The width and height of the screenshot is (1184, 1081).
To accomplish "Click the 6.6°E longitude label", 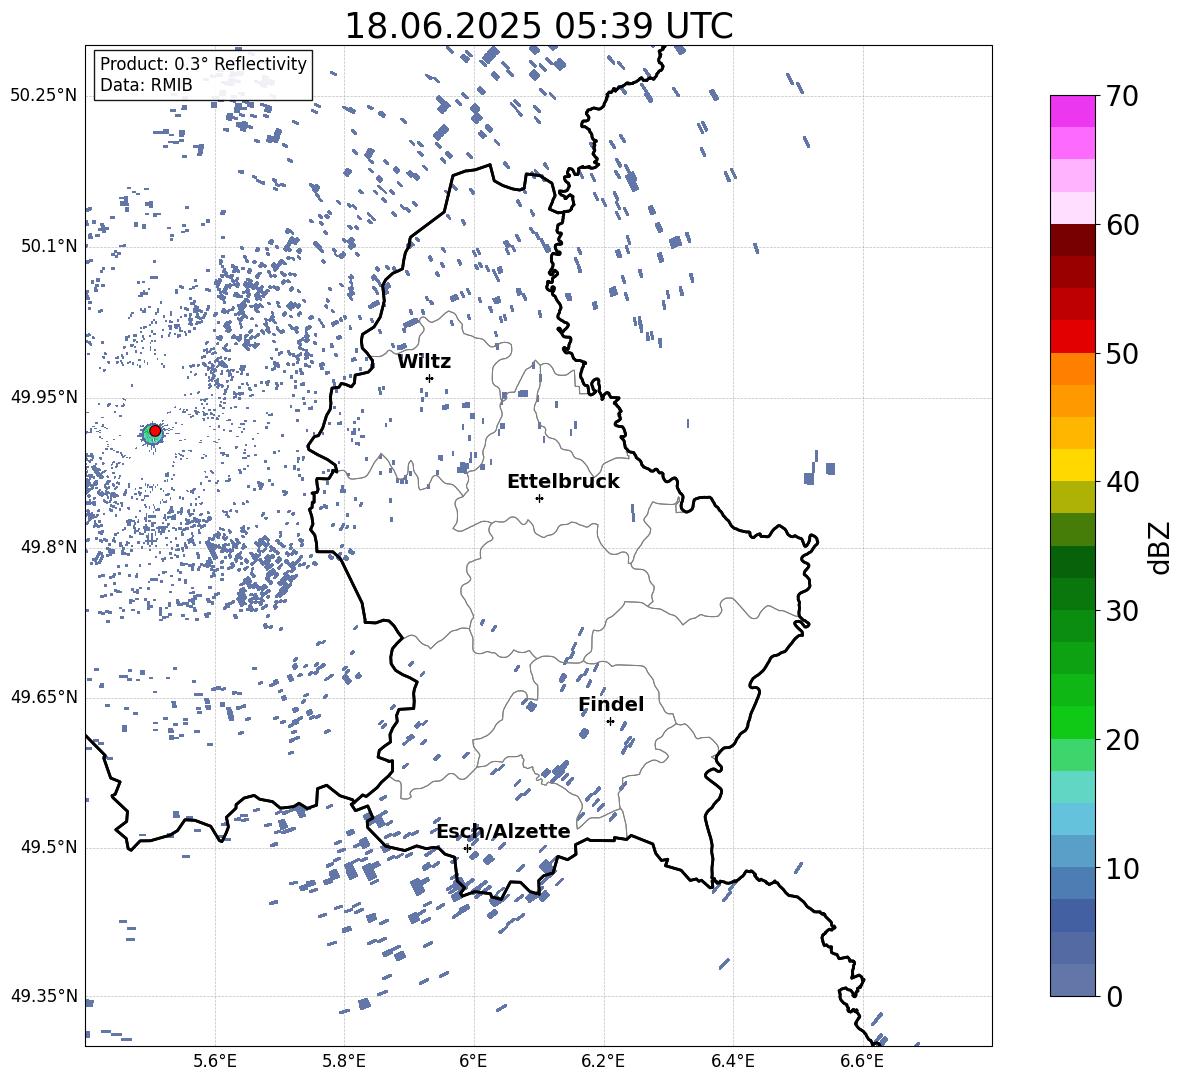I will [862, 1061].
